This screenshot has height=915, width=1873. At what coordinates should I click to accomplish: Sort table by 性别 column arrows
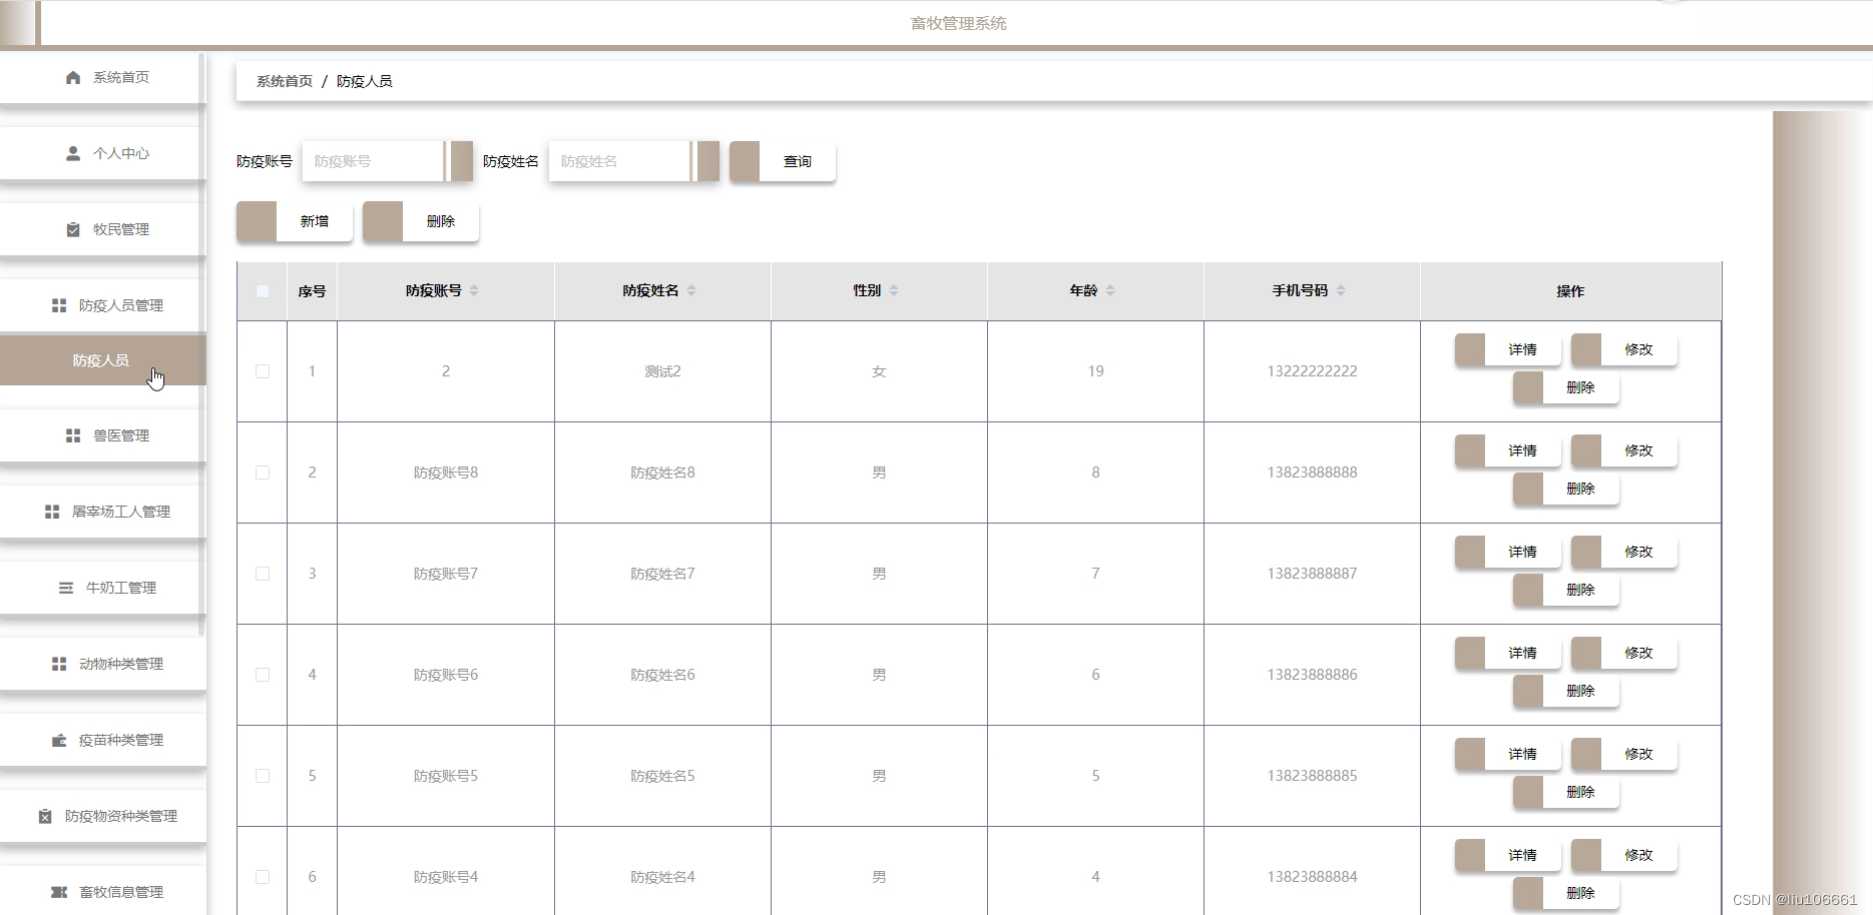click(894, 290)
